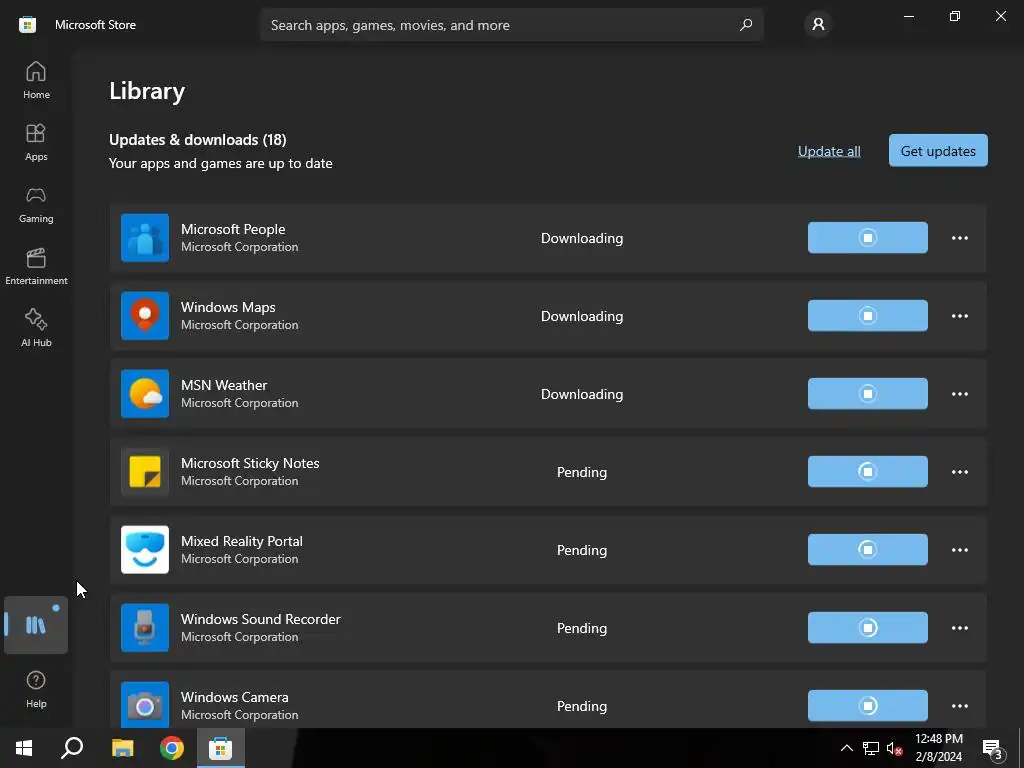Click the Windows Maps app icon
This screenshot has height=768, width=1024.
(145, 316)
